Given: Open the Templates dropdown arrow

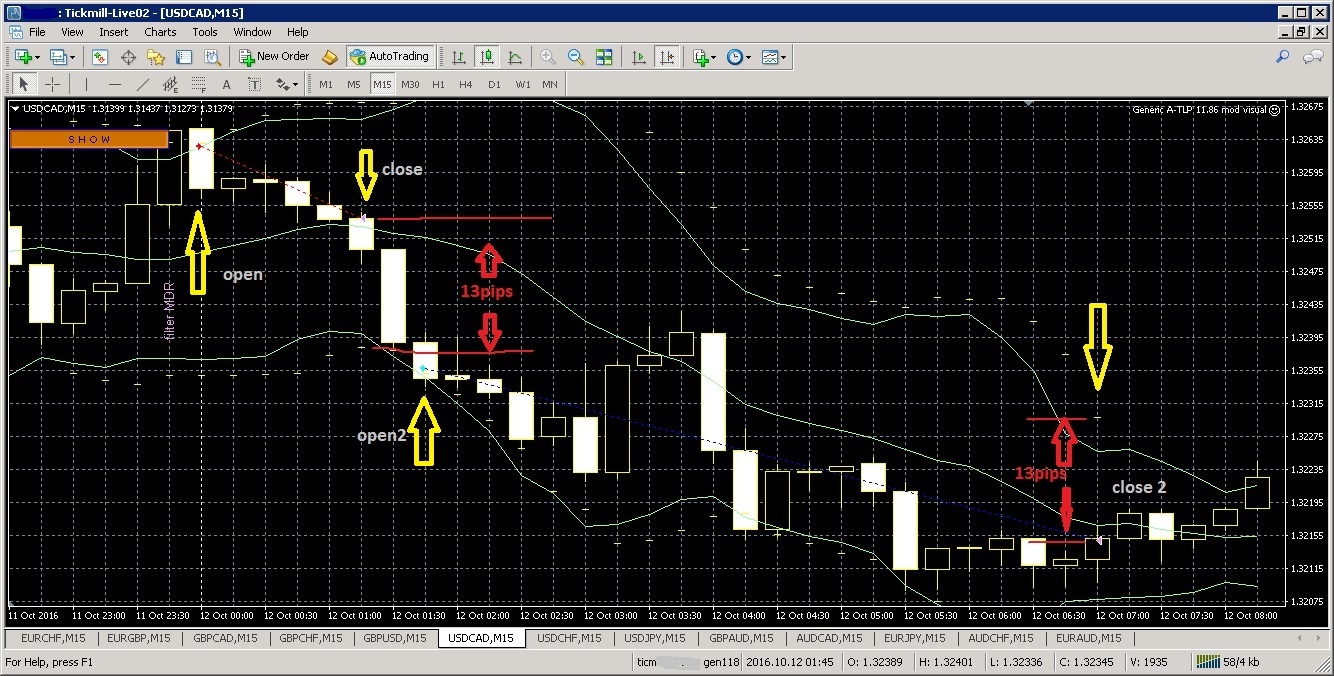Looking at the screenshot, I should 784,57.
